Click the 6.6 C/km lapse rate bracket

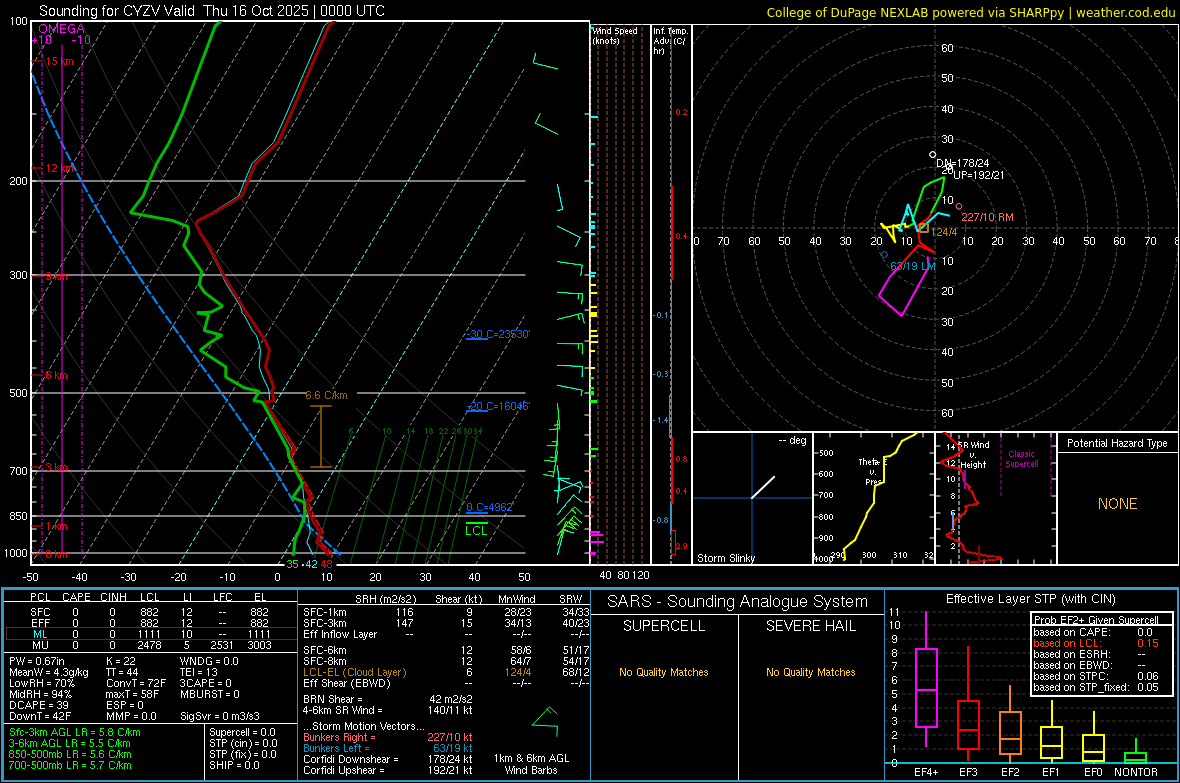(321, 437)
